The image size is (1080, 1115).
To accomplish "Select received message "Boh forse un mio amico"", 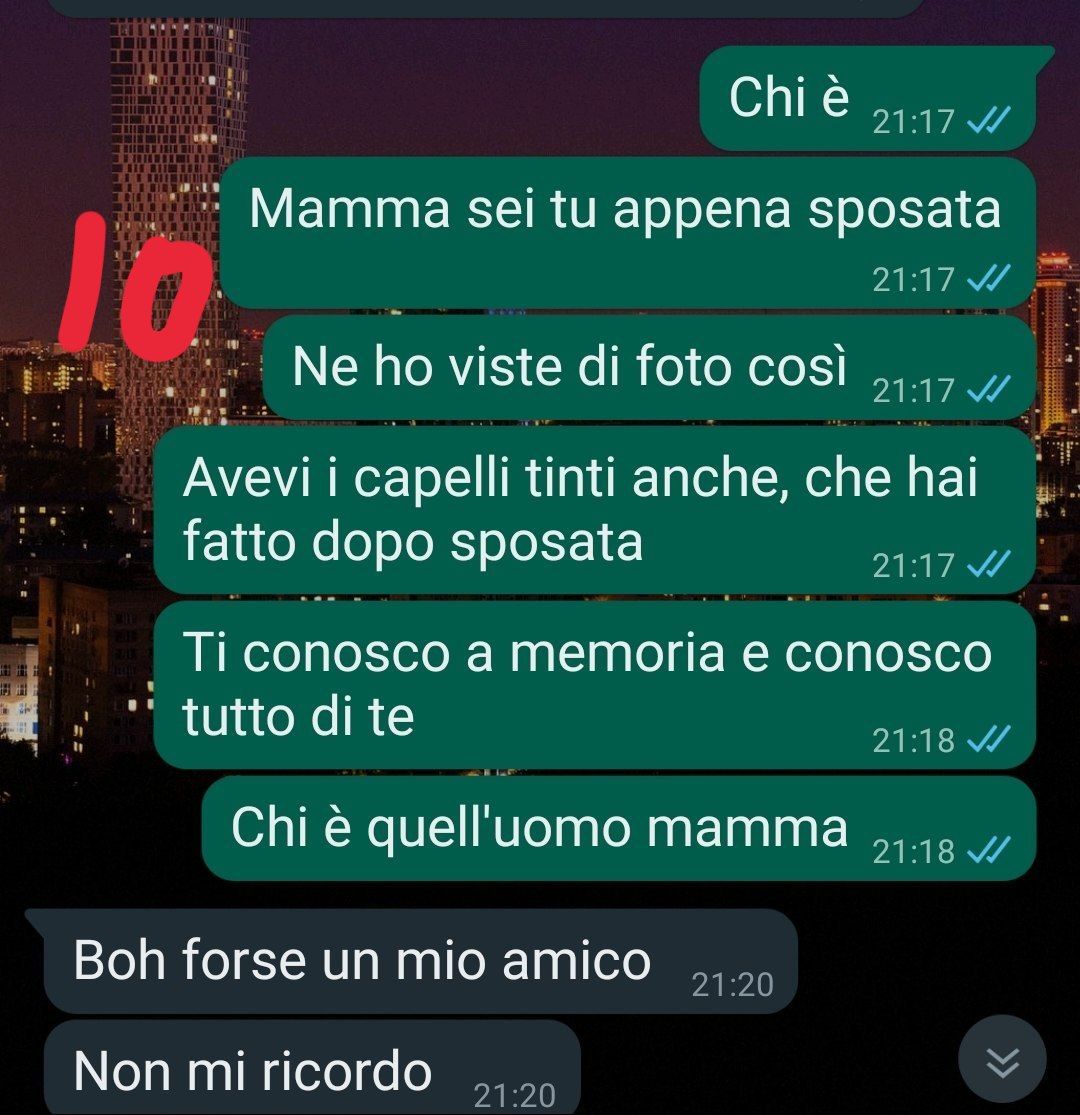I will point(412,961).
